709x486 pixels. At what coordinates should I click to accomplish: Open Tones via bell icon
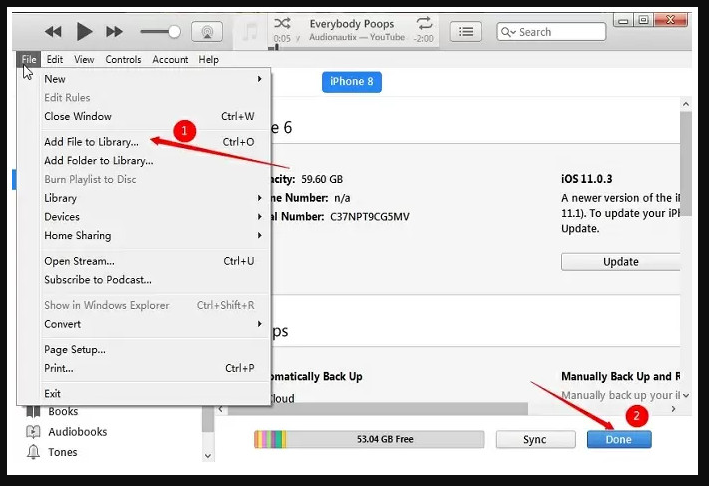32,452
